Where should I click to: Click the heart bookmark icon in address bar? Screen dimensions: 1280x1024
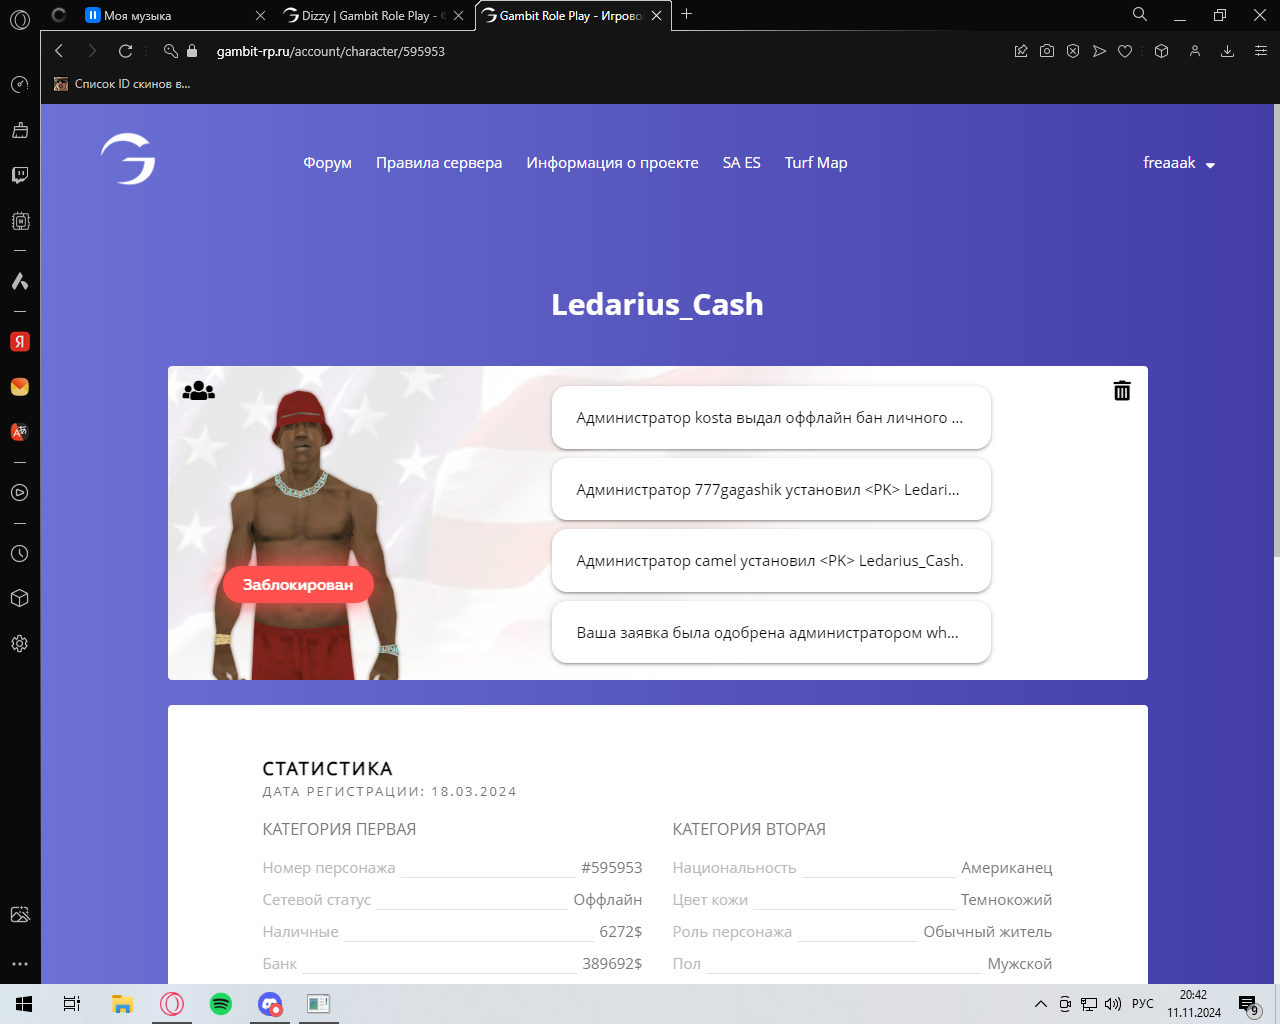[x=1125, y=51]
